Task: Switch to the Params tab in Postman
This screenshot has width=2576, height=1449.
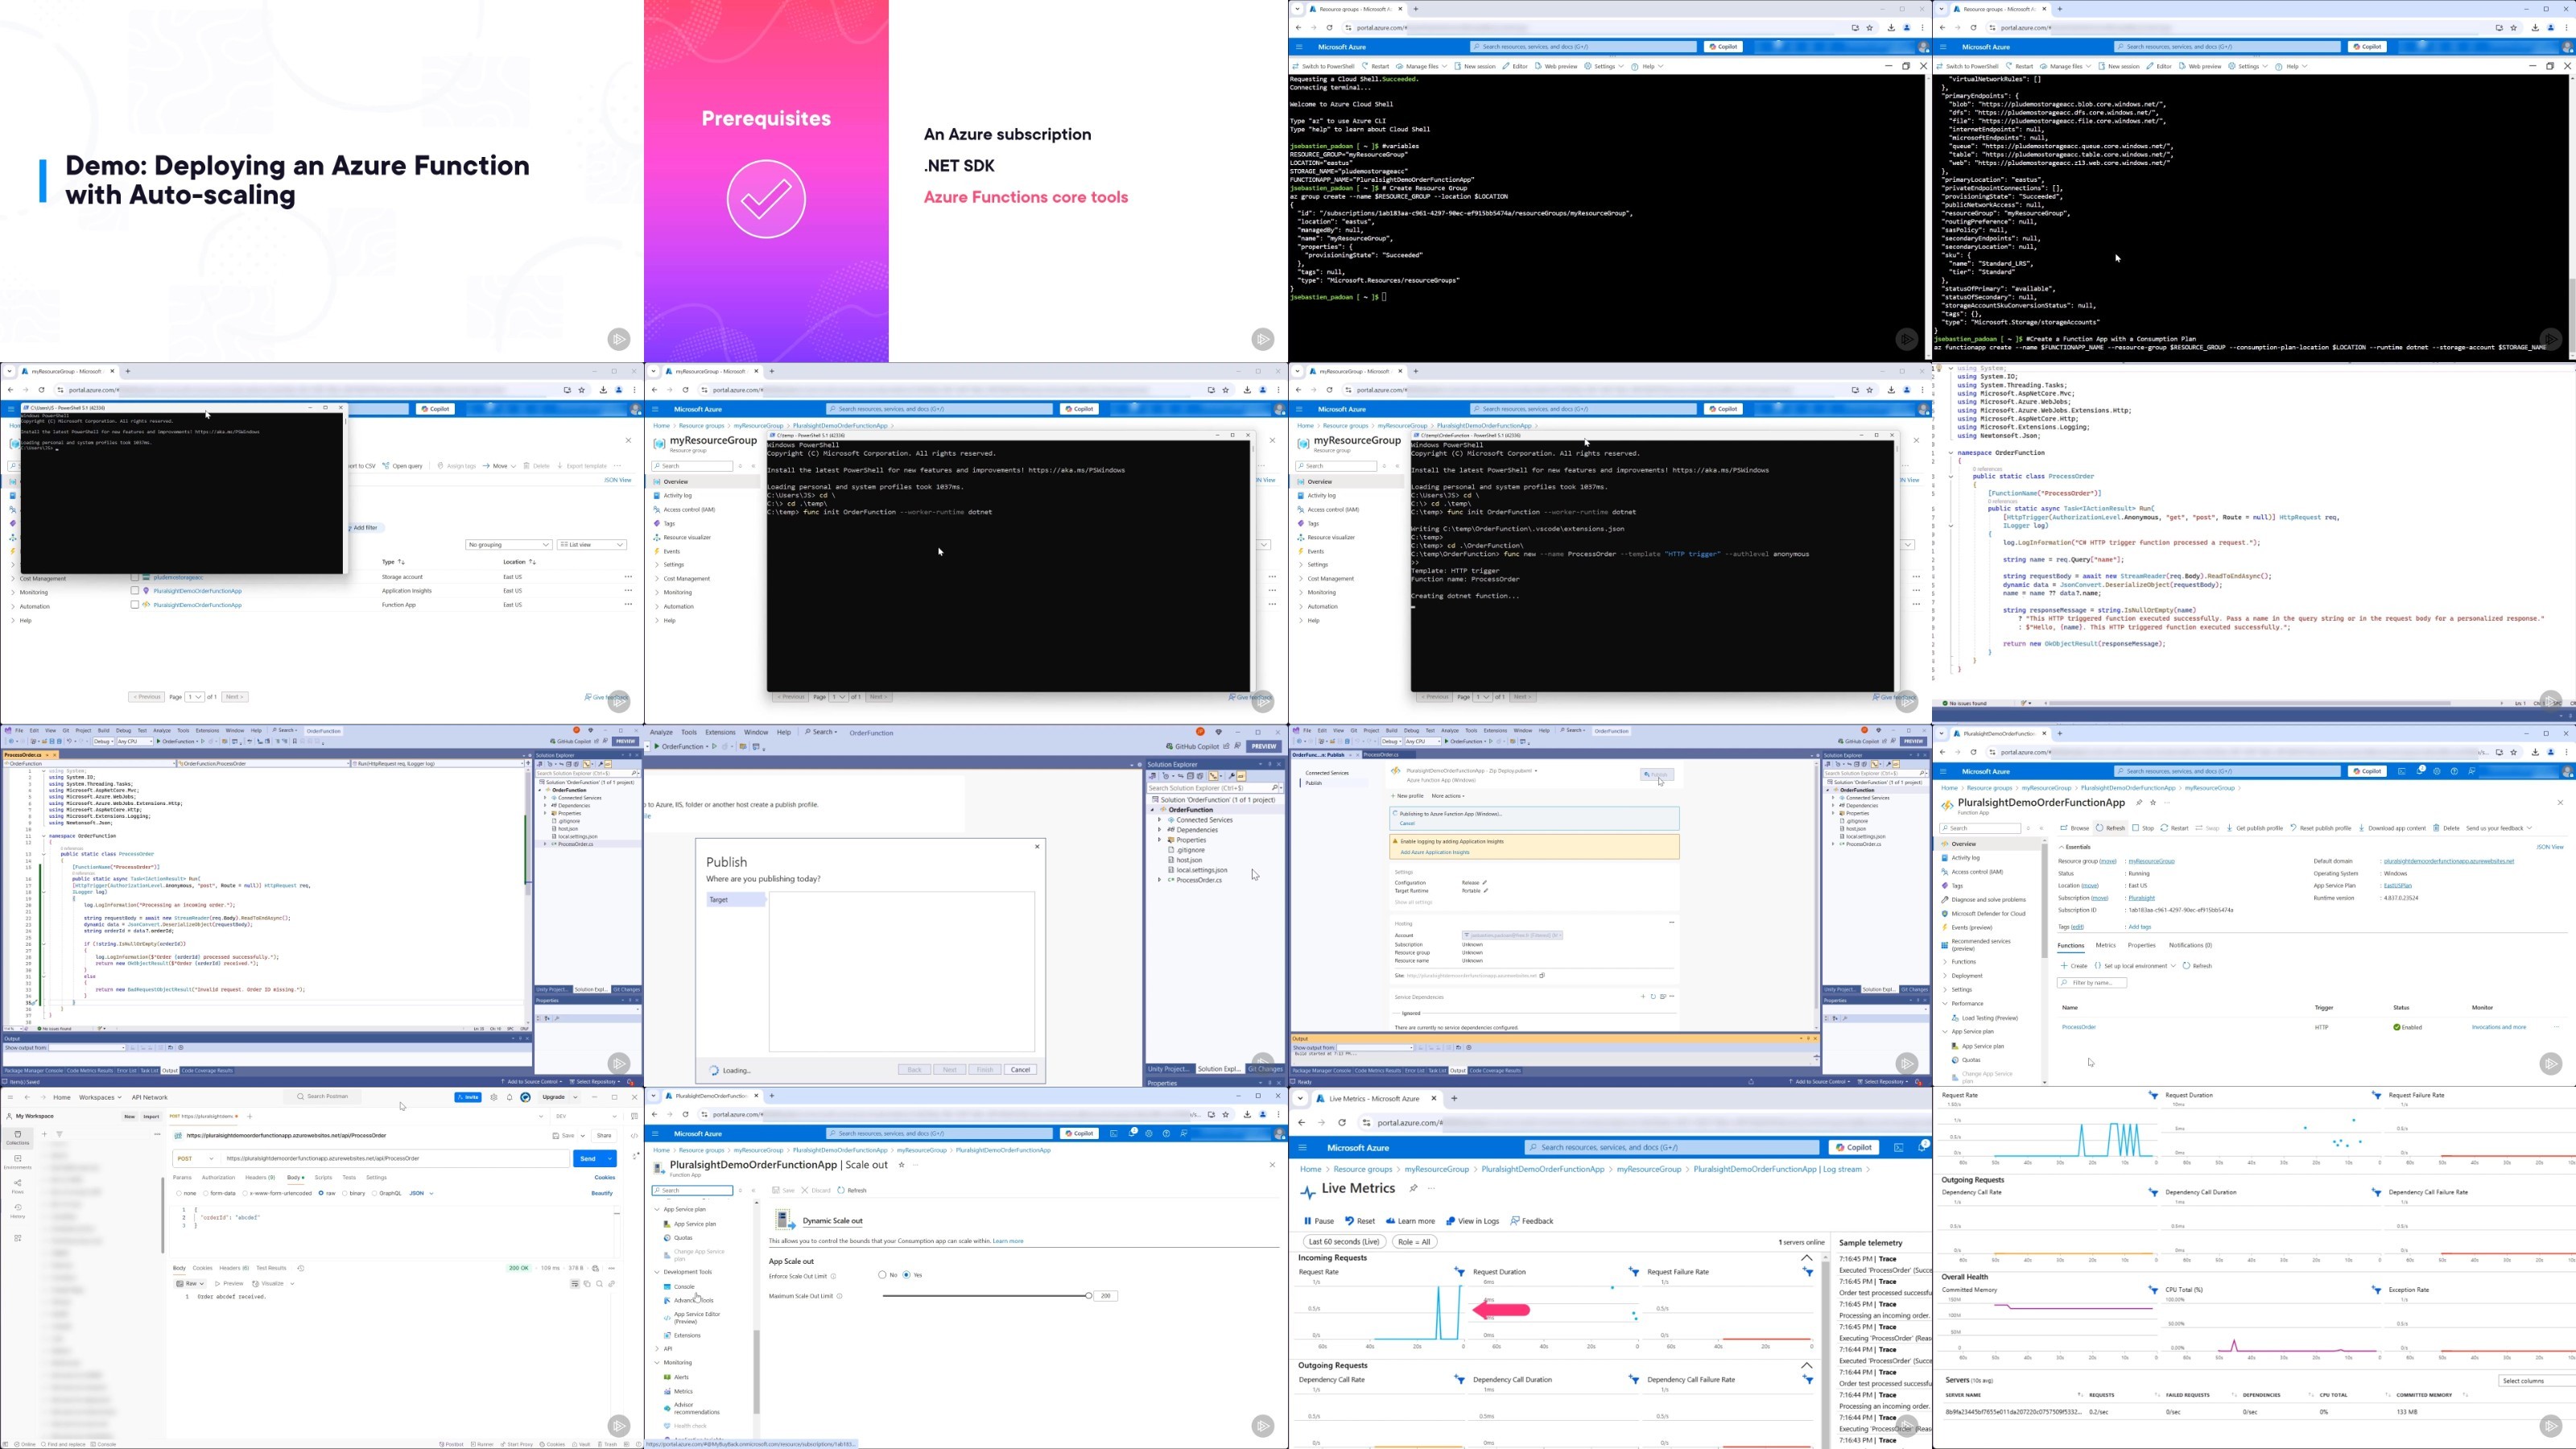Action: [x=182, y=1178]
